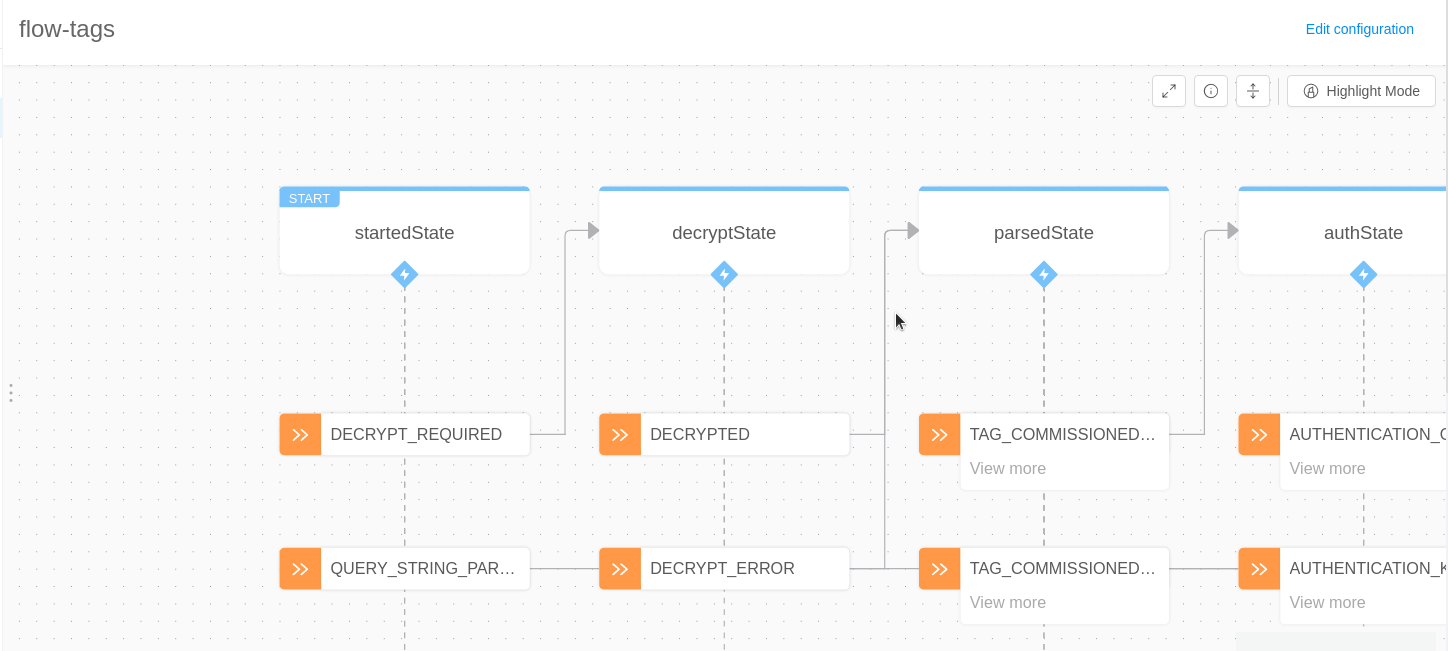Select the parsedState node
The width and height of the screenshot is (1448, 651).
pos(1044,233)
